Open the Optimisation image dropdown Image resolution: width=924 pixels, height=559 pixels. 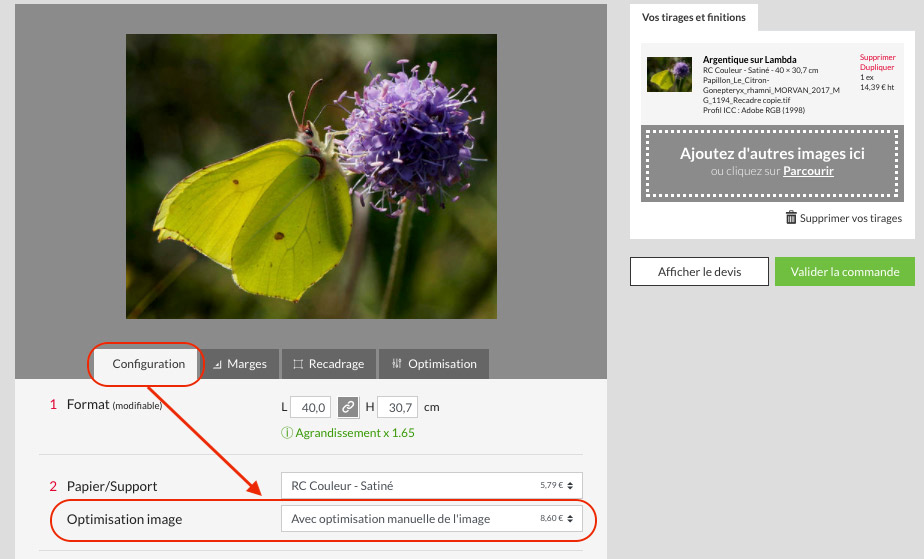[x=431, y=519]
